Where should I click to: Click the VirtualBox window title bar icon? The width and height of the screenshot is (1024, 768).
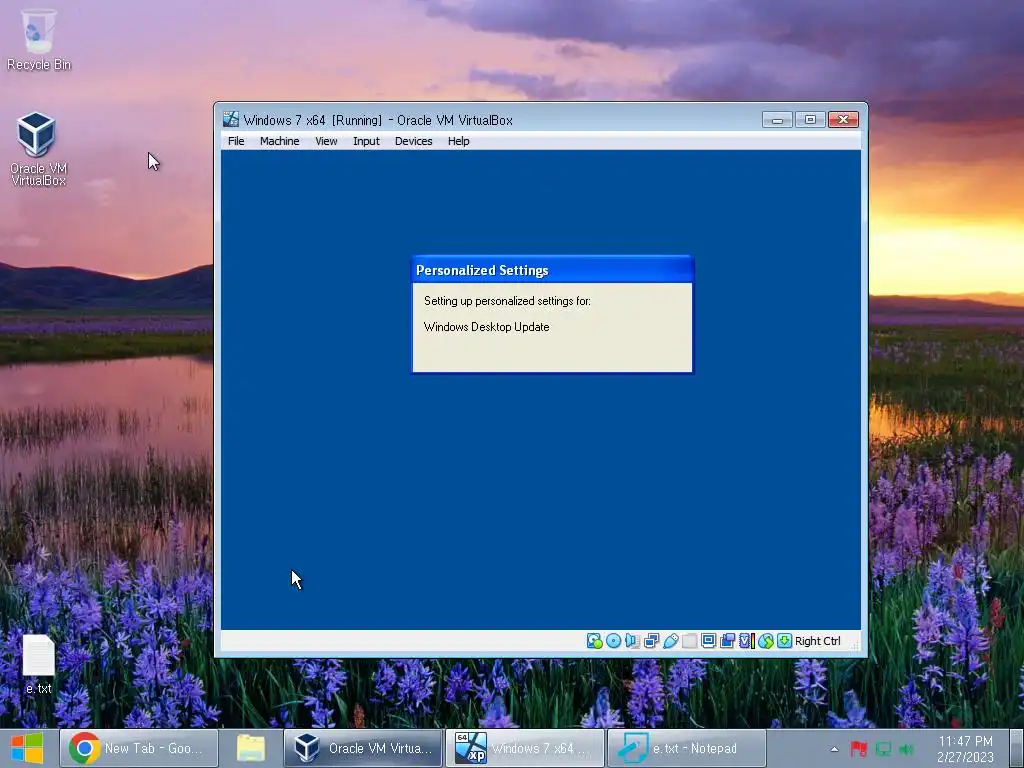click(231, 120)
